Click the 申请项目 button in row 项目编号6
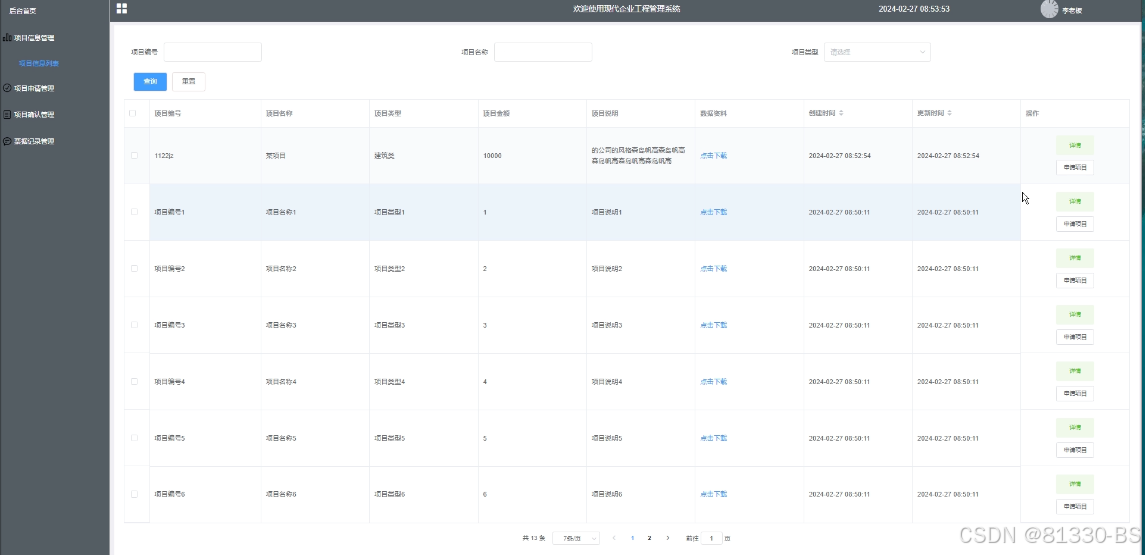1145x555 pixels. pos(1075,506)
